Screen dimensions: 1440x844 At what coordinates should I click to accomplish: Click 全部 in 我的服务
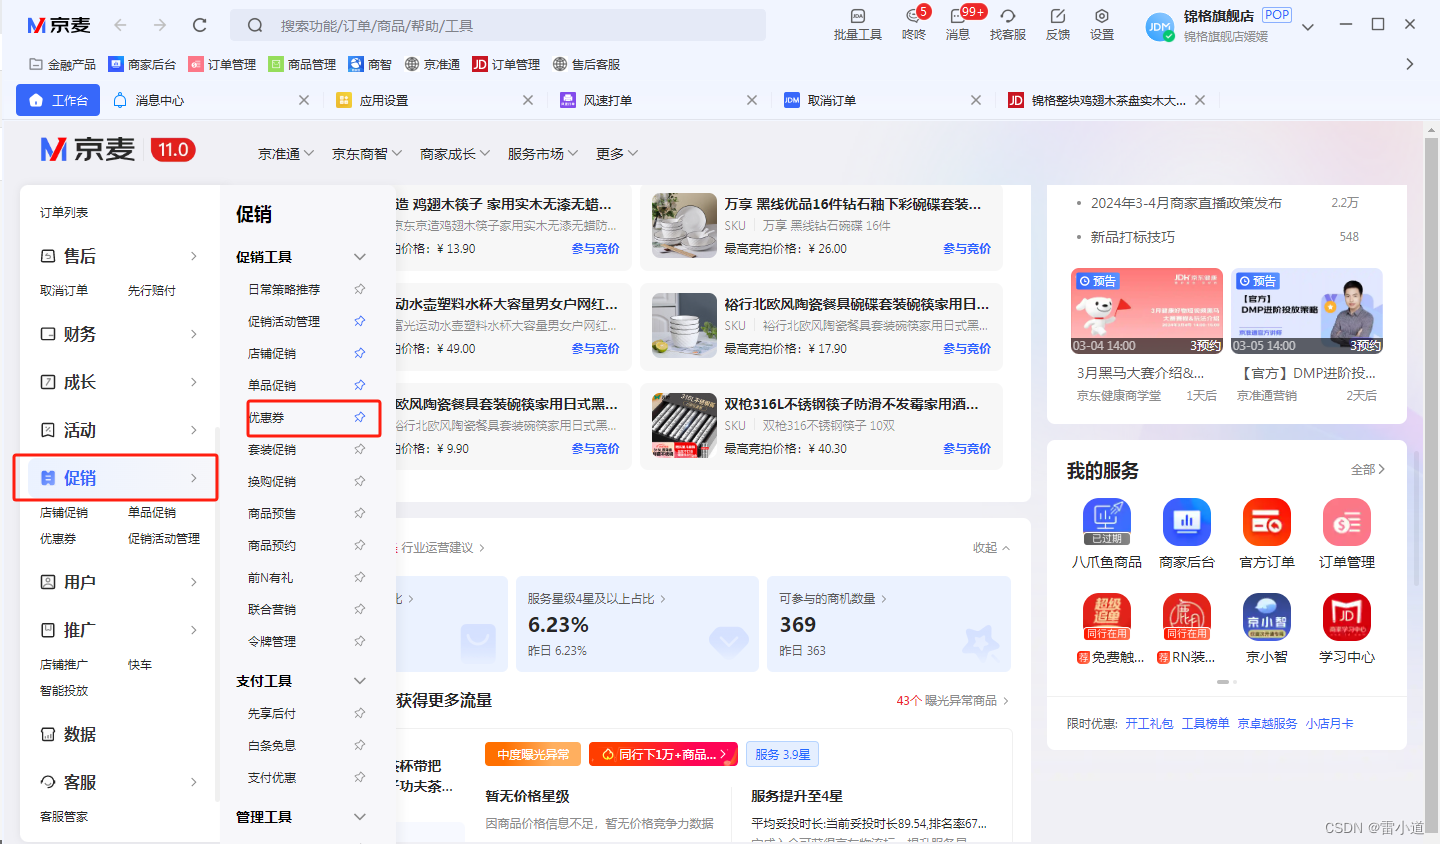(x=1367, y=469)
